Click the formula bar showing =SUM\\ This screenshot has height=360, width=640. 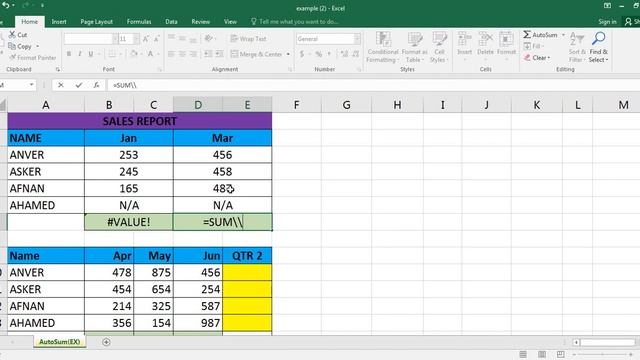click(x=373, y=85)
